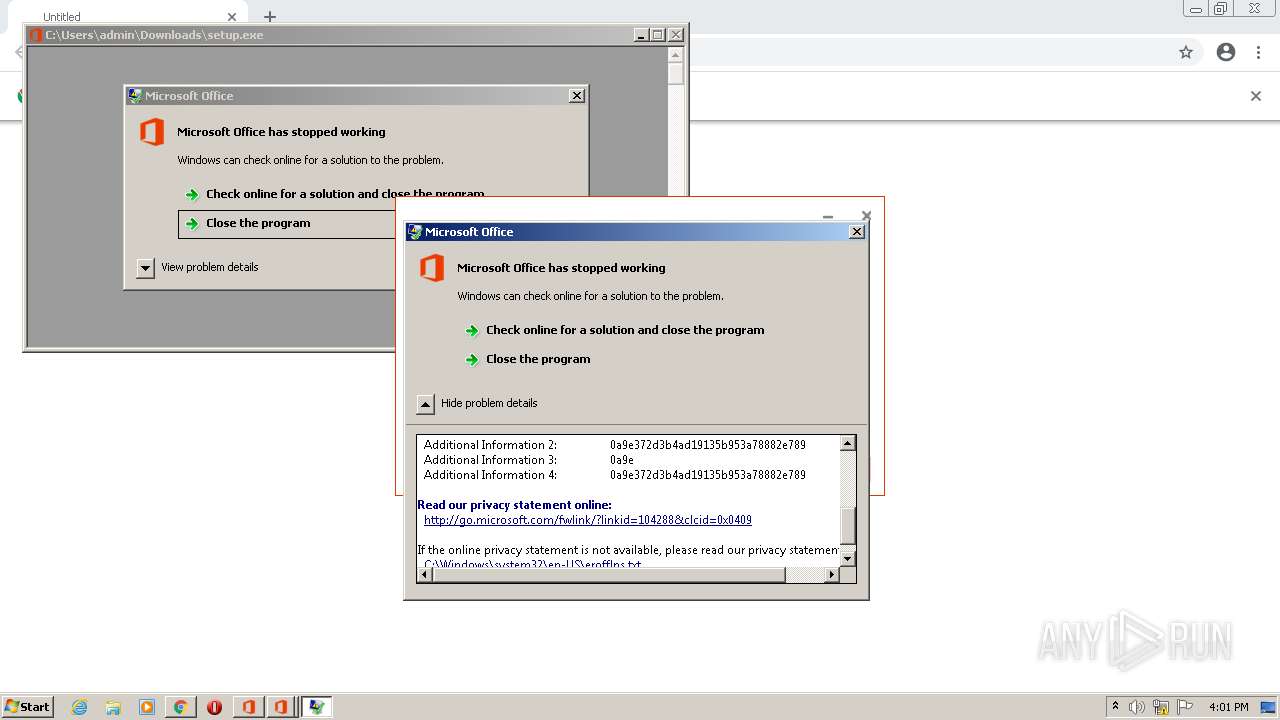Dismiss the Chrome download bar
Viewport: 1280px width, 720px height.
click(x=1256, y=96)
